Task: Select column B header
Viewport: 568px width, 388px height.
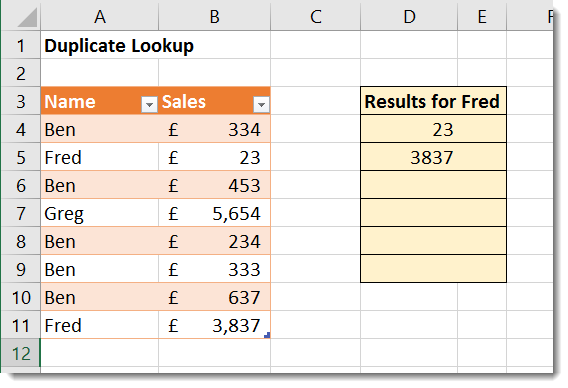Action: (x=214, y=16)
